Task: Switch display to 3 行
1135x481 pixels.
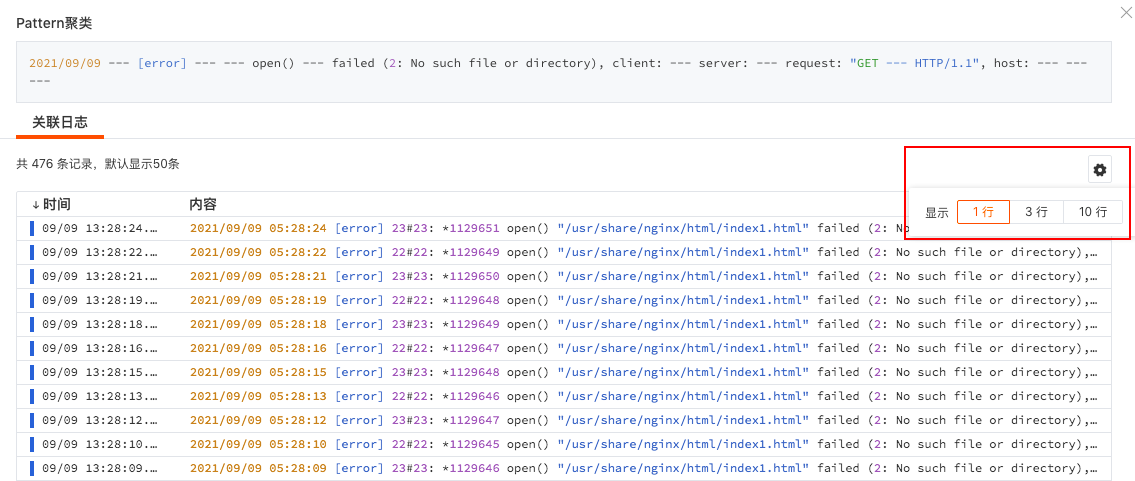Action: point(1036,212)
